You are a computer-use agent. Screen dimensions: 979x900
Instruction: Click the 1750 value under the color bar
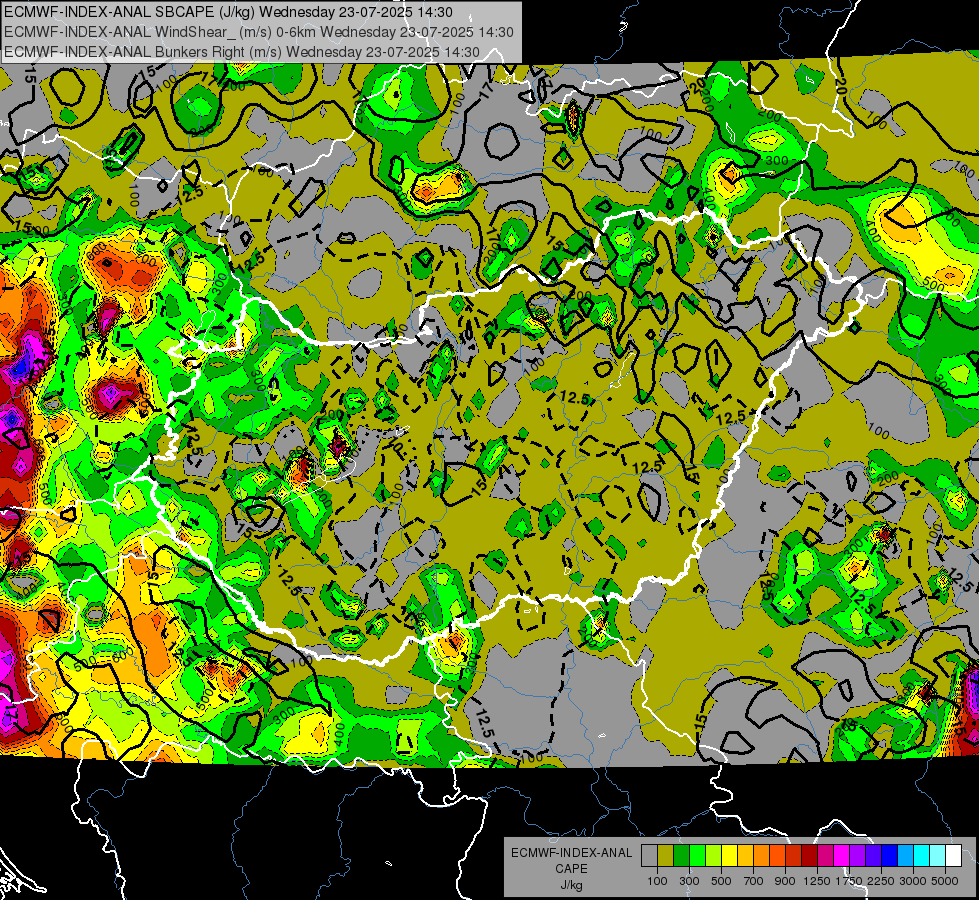(x=850, y=881)
